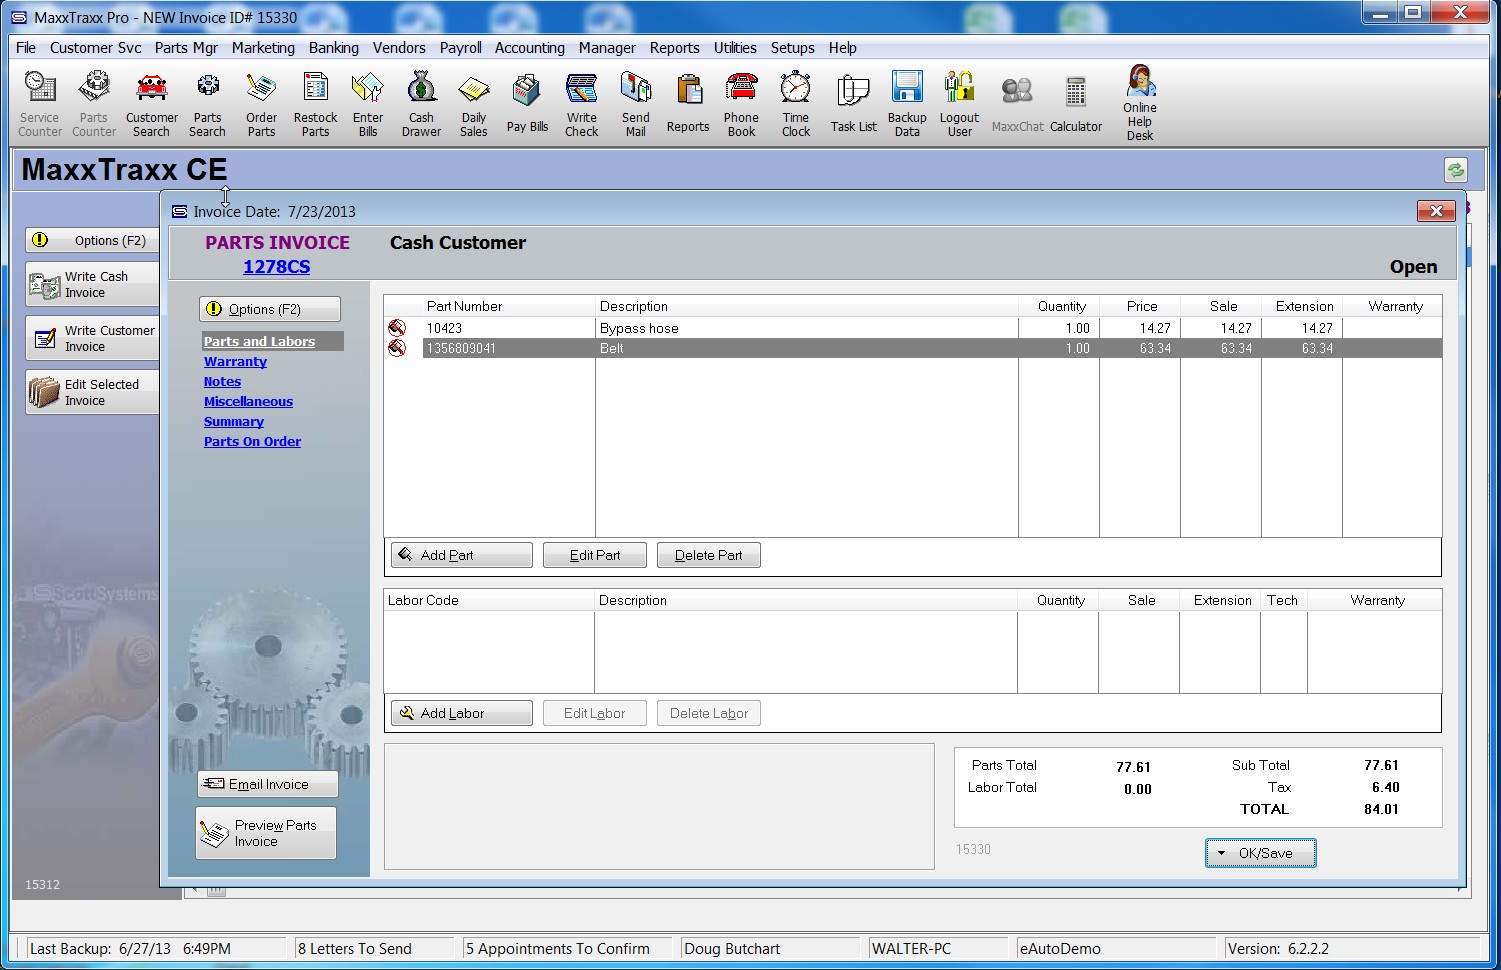Select the Bypass hose part row

click(912, 328)
